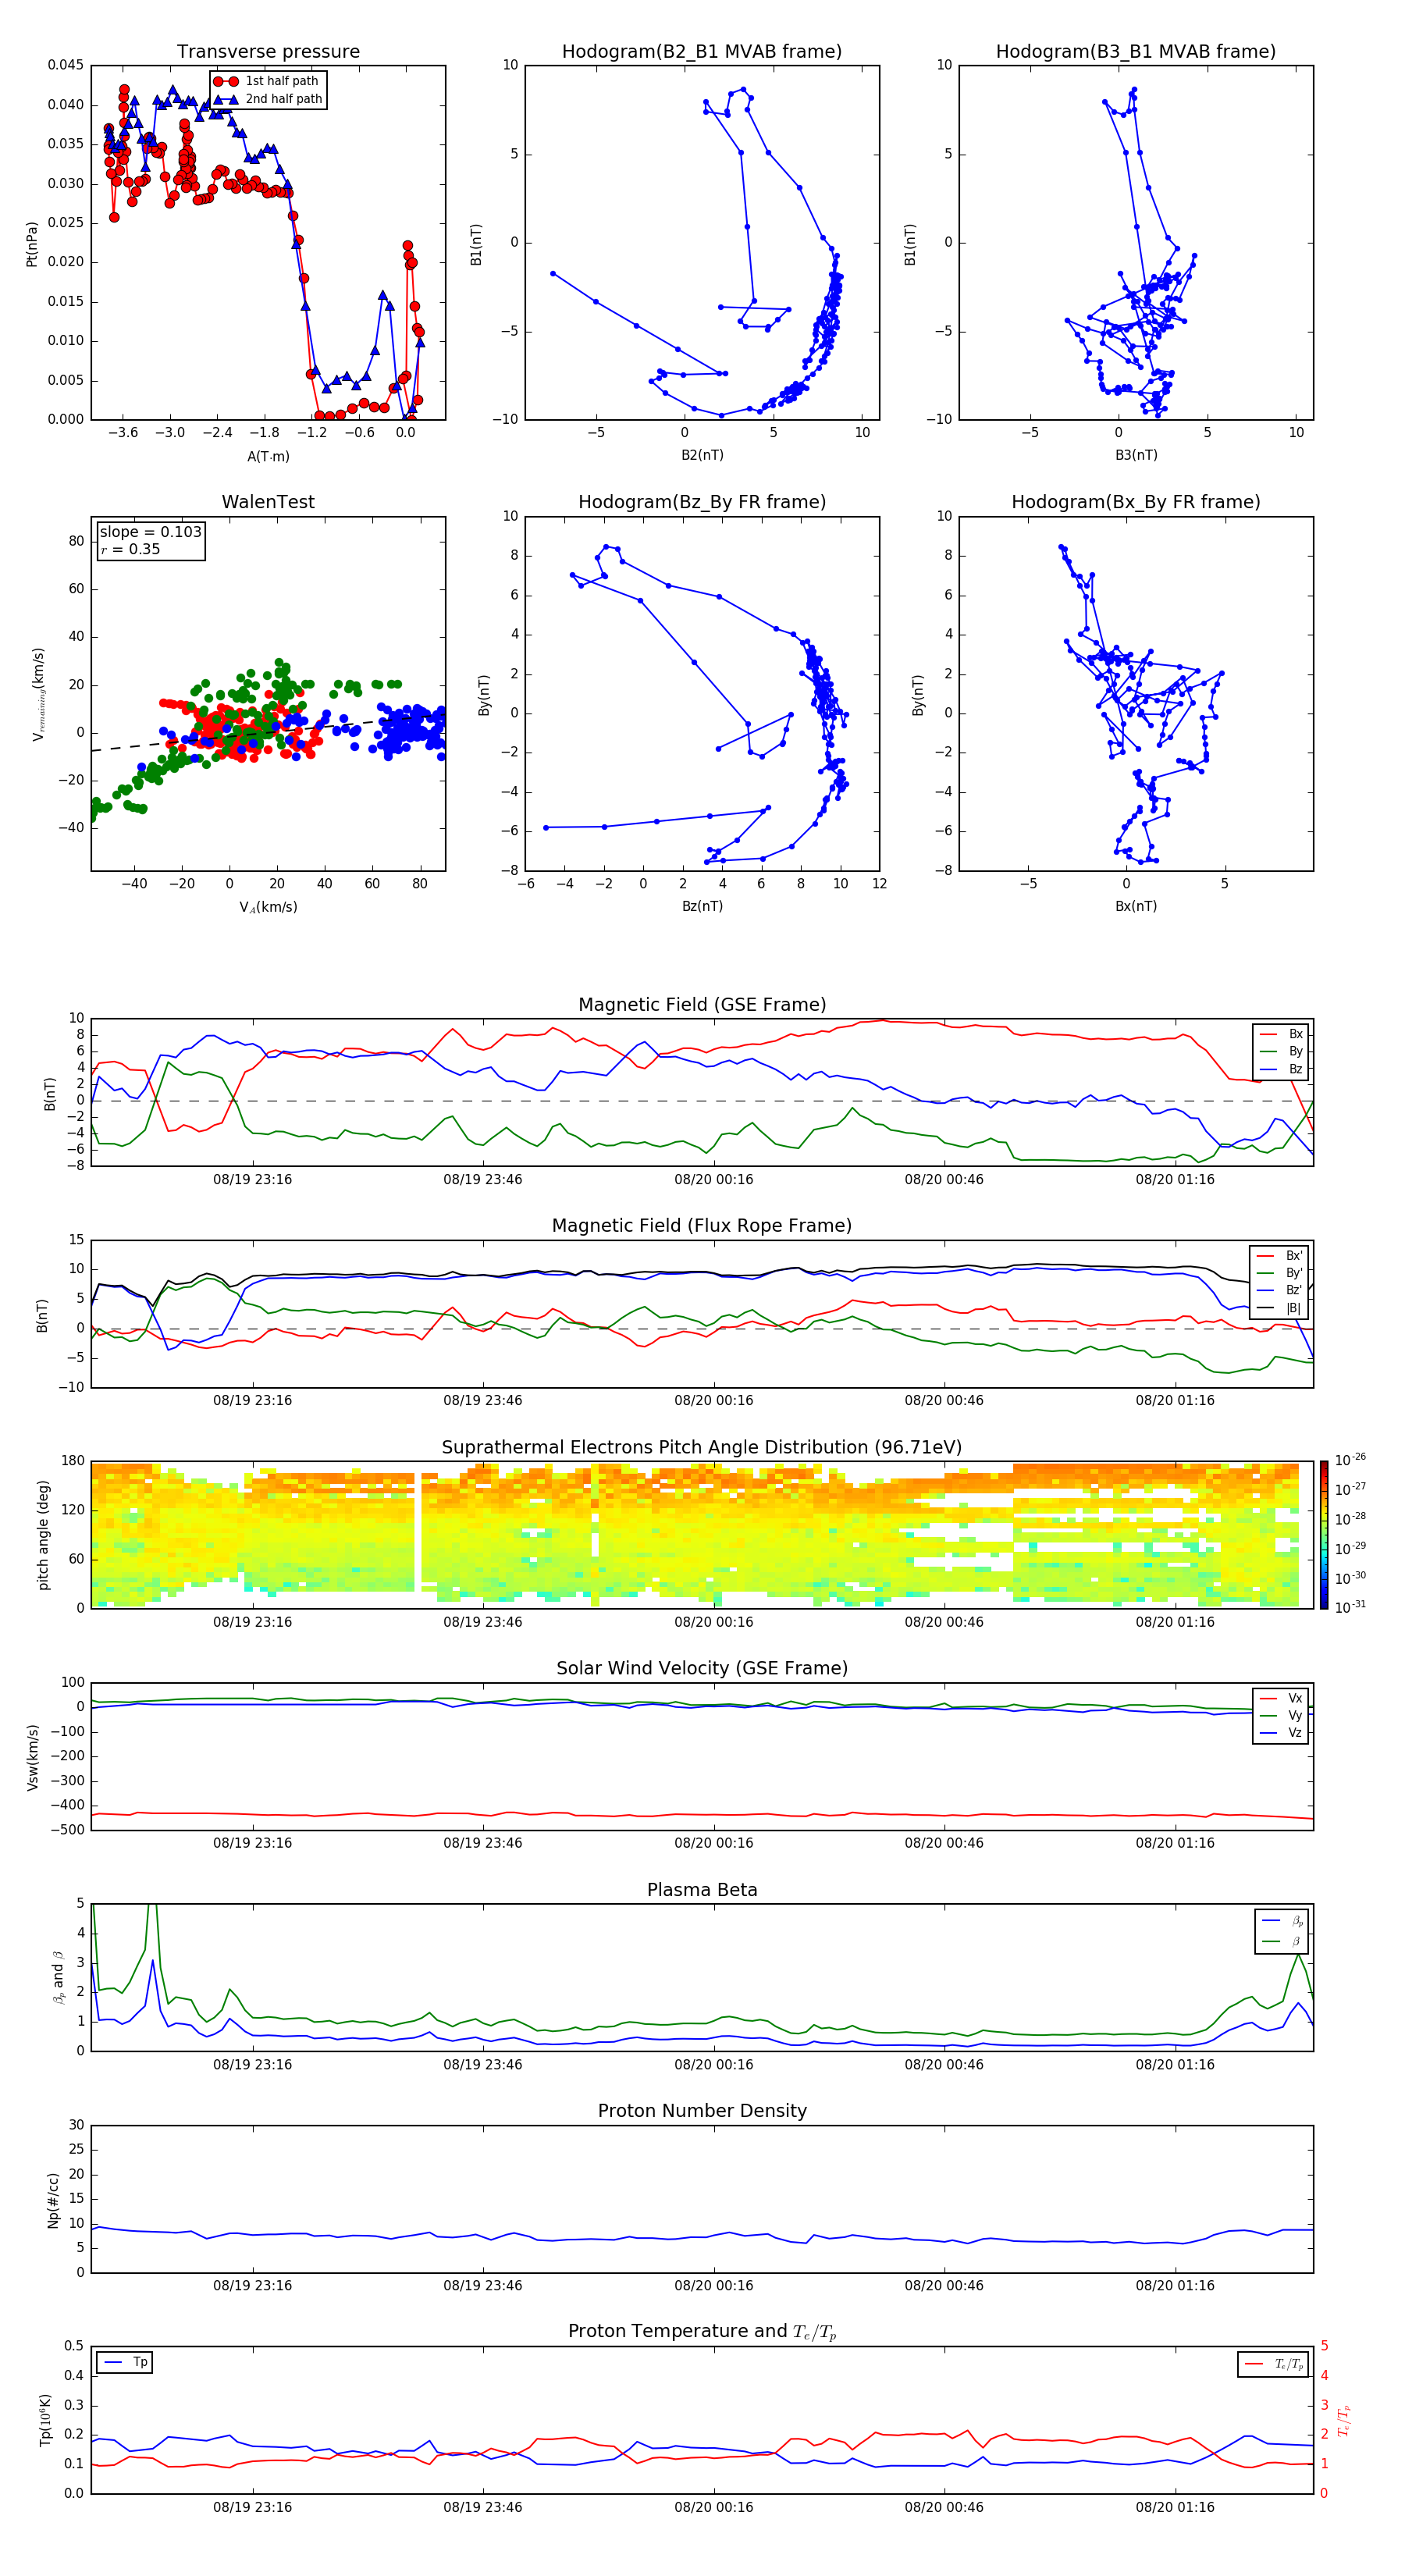1405x2576 pixels.
Task: Click the 'Magnetic Field (GSE Frame)' title
Action: tap(702, 1005)
